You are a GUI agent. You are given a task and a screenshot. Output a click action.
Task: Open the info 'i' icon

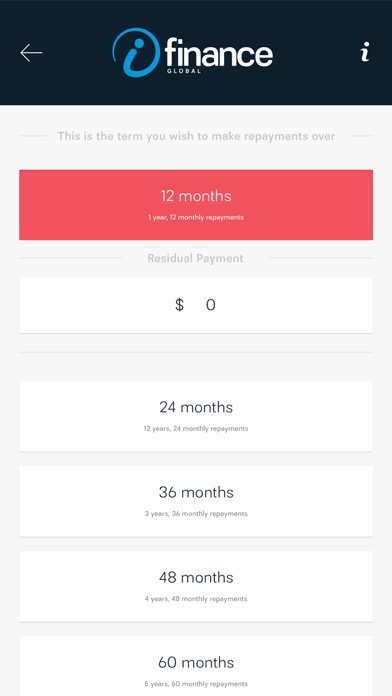pyautogui.click(x=364, y=52)
